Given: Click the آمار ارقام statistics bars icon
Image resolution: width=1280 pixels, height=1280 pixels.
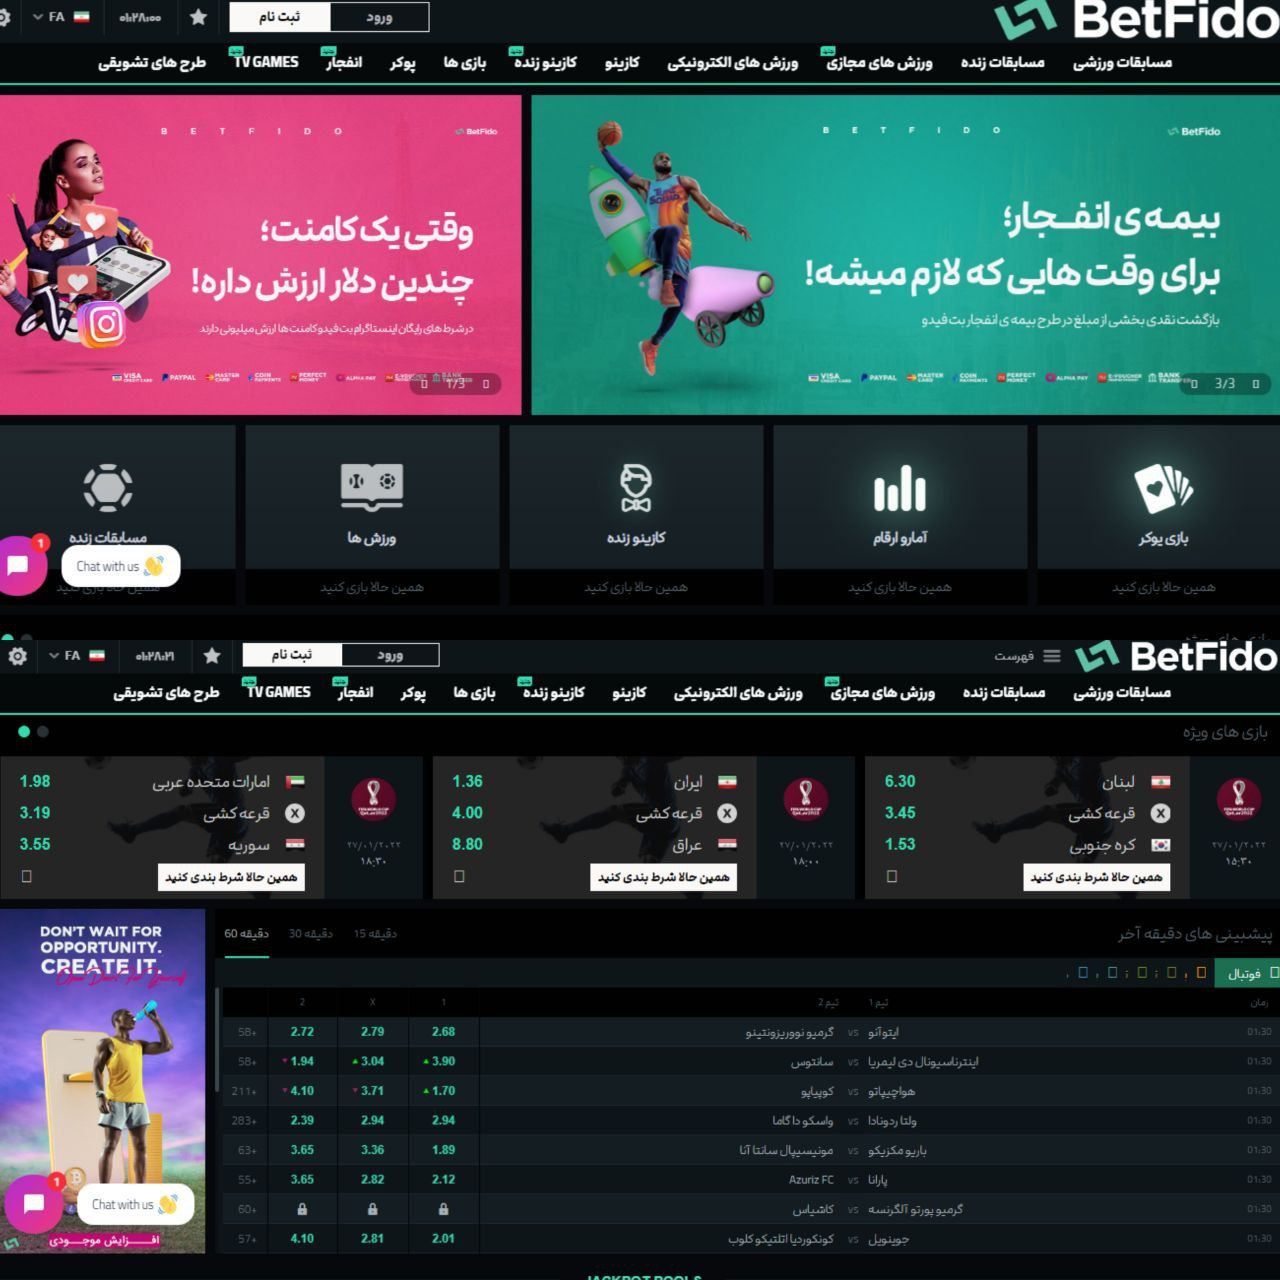Looking at the screenshot, I should tap(898, 490).
